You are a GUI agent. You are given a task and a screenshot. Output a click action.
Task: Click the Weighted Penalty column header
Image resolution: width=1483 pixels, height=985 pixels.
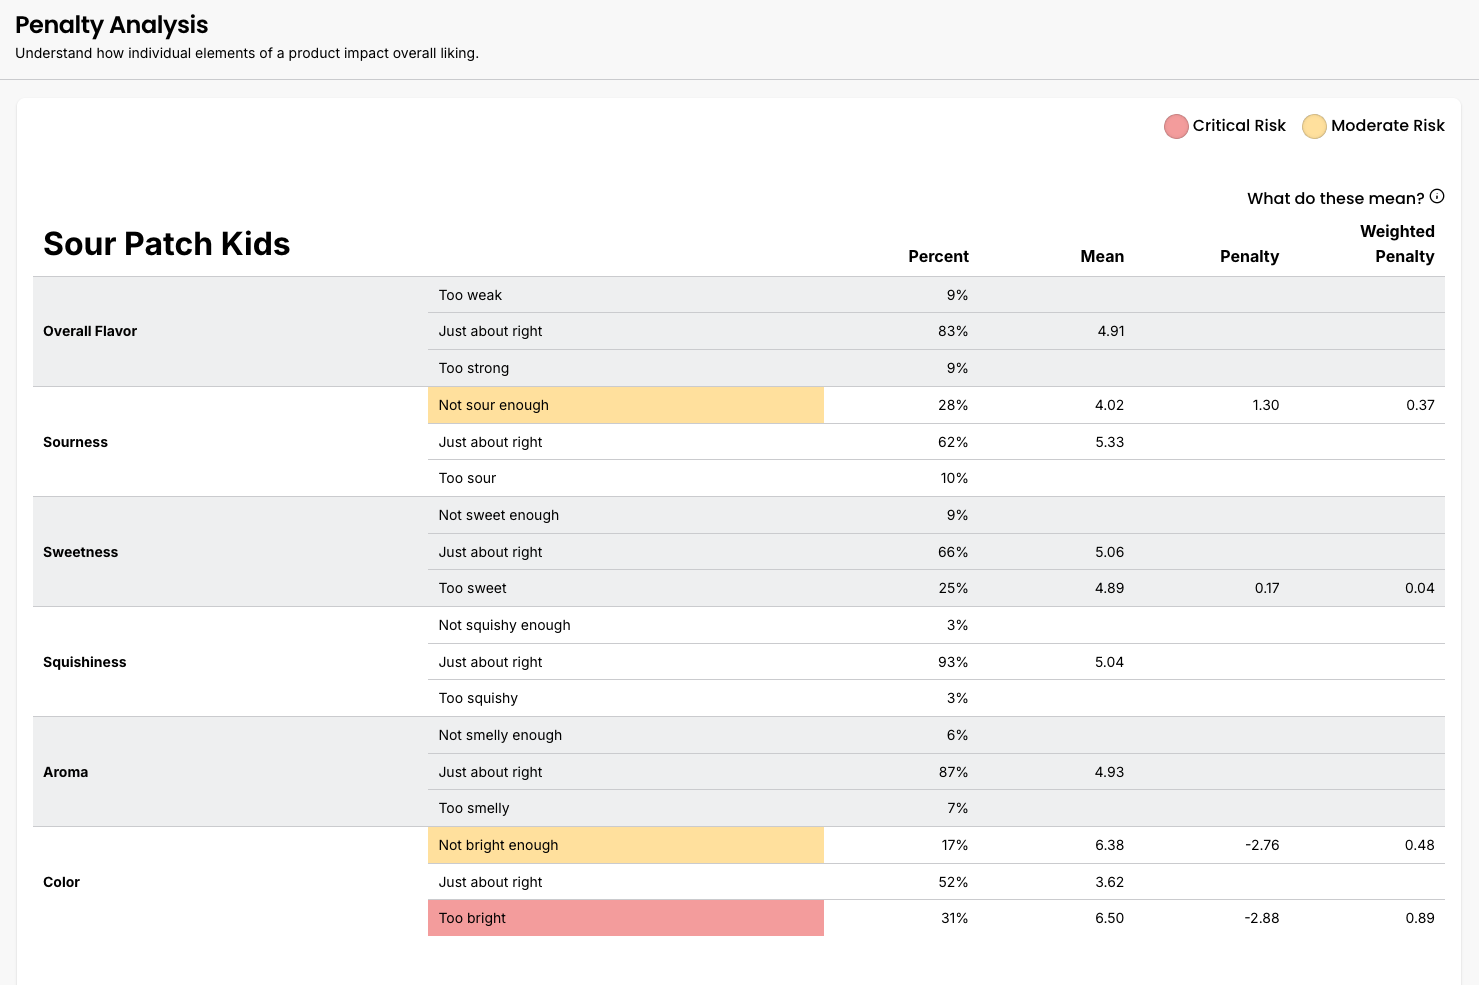tap(1397, 244)
